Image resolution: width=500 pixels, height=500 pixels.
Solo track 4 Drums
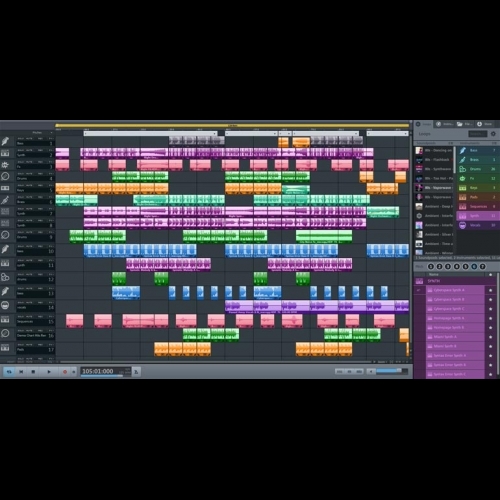point(21,174)
